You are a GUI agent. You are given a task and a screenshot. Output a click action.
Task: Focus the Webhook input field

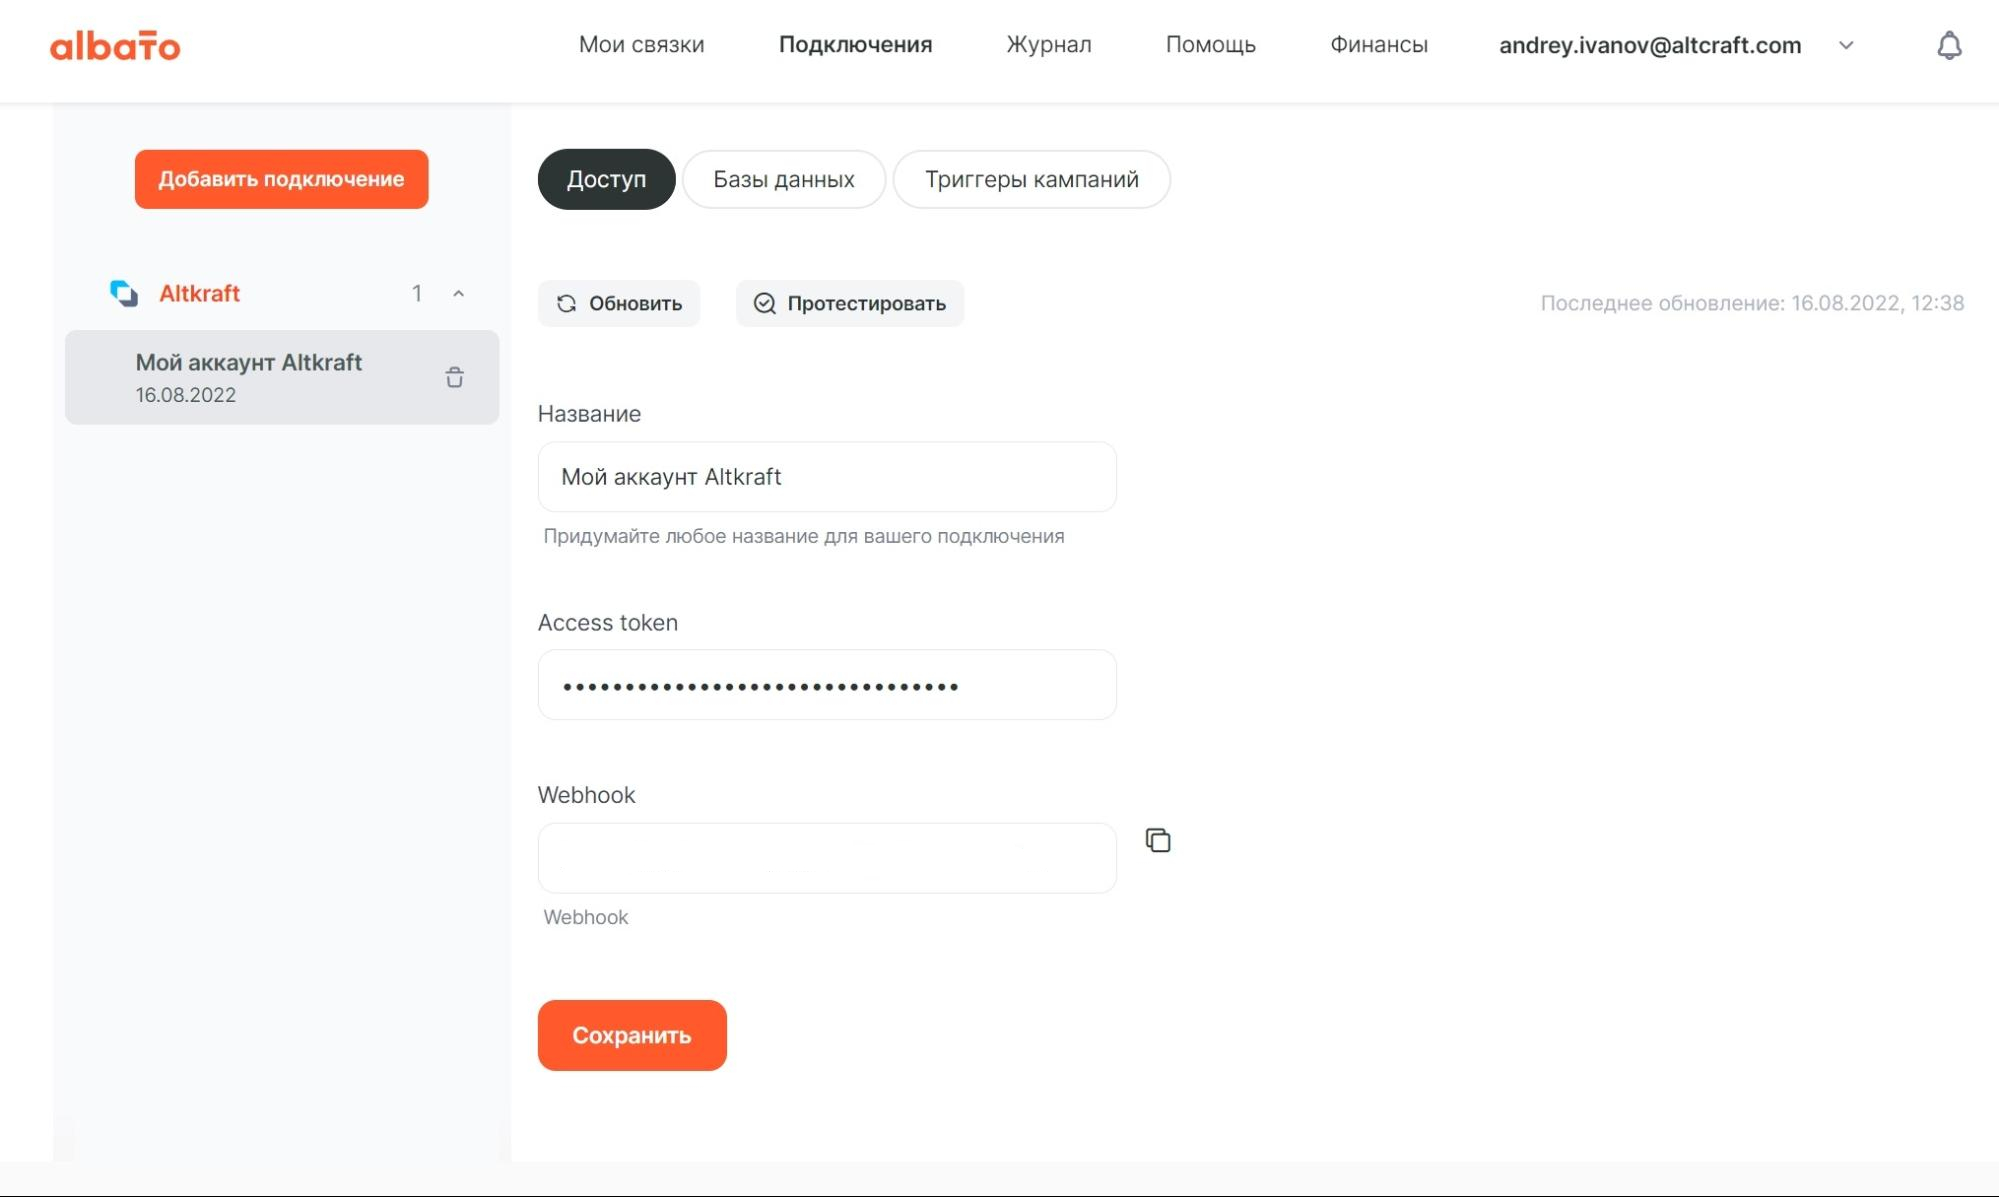pyautogui.click(x=827, y=858)
